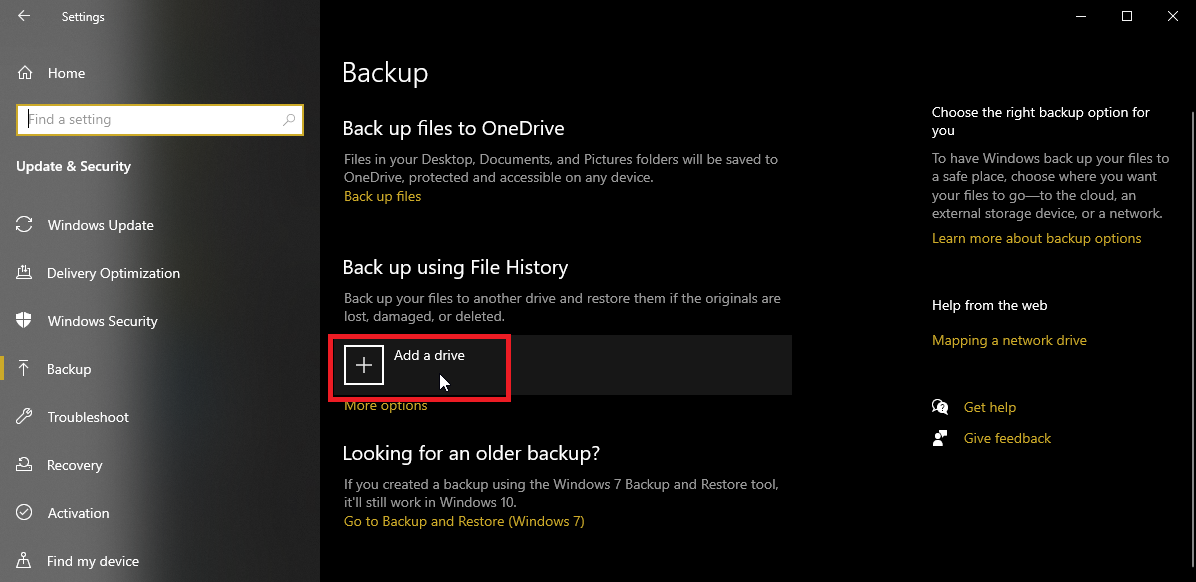Image resolution: width=1196 pixels, height=582 pixels.
Task: Click the Recovery icon in sidebar
Action: (x=25, y=465)
